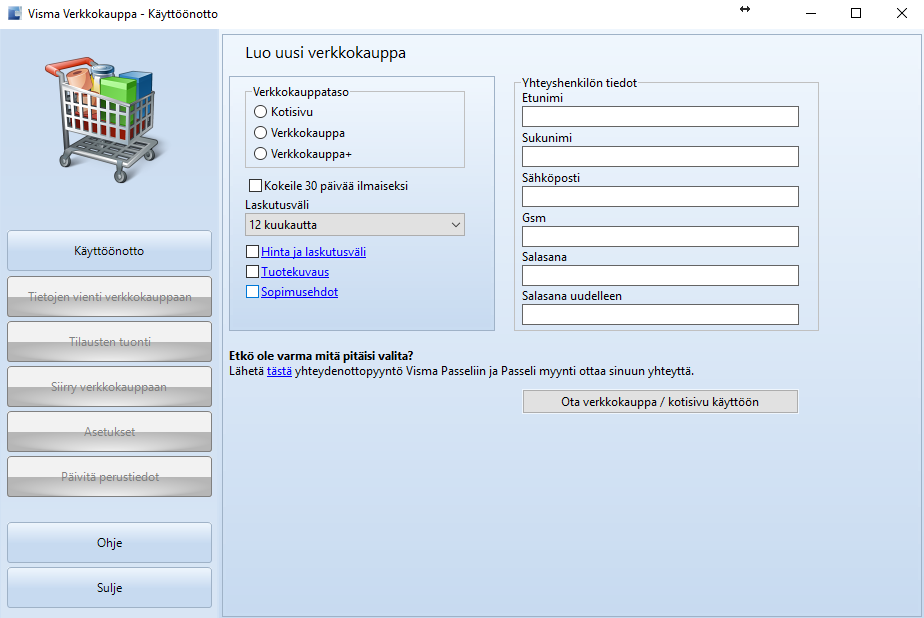Click the Visma app icon in title bar
Image resolution: width=924 pixels, height=618 pixels.
coord(15,14)
